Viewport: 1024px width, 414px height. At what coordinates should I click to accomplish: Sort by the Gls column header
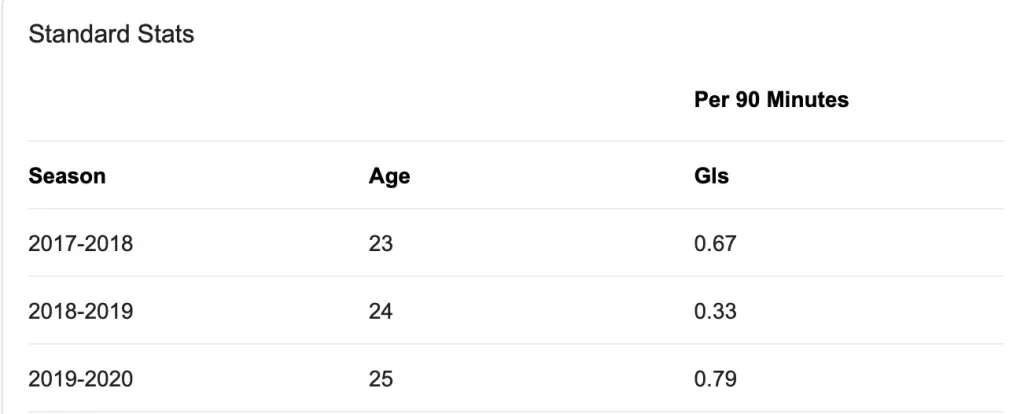point(711,176)
